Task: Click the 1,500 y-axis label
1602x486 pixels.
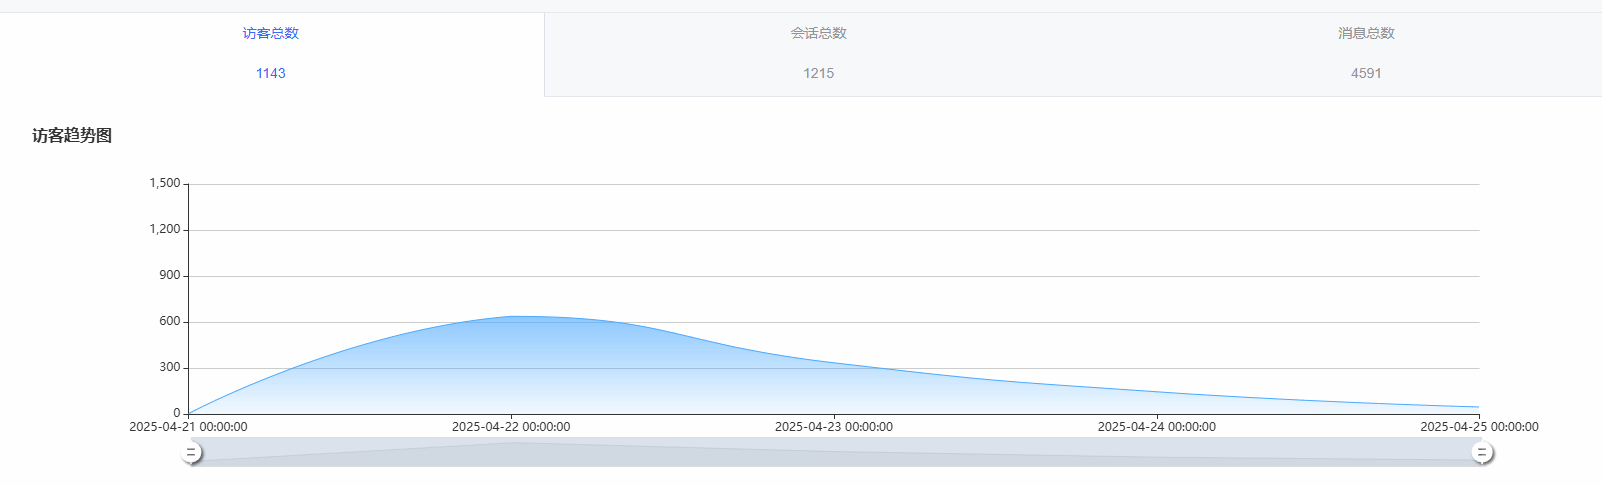Action: pyautogui.click(x=165, y=183)
